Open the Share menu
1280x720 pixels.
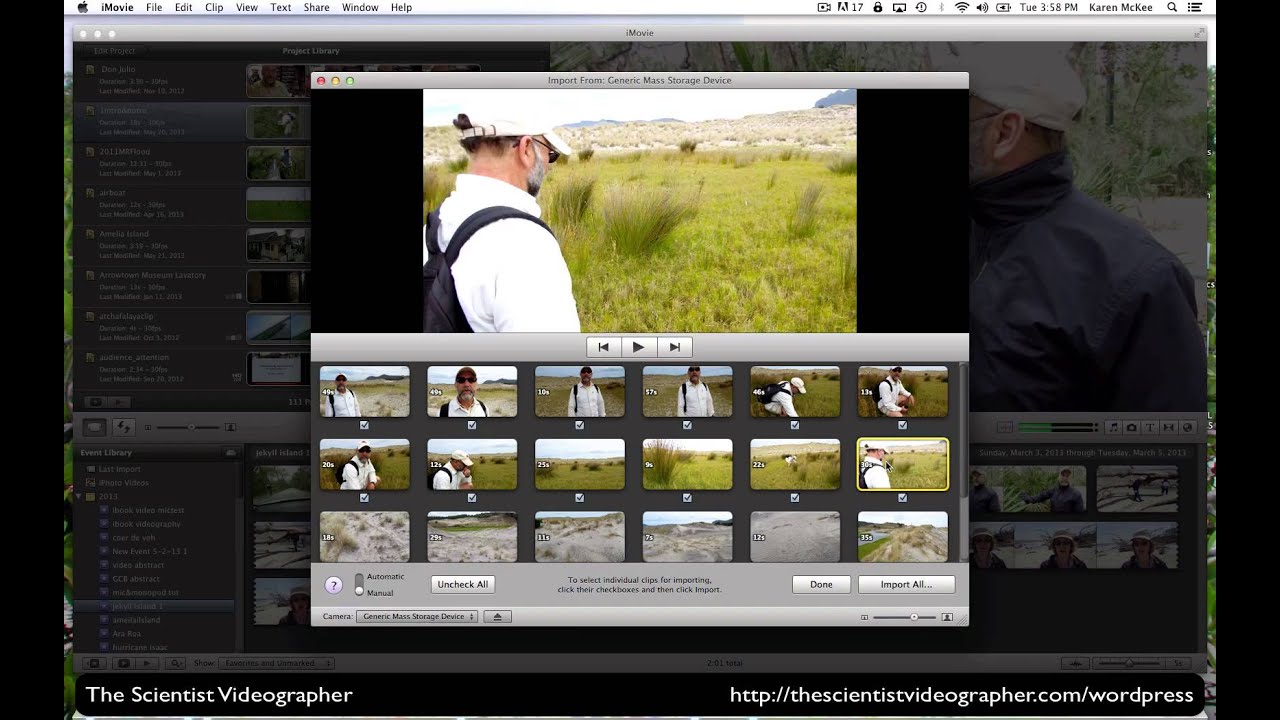316,7
